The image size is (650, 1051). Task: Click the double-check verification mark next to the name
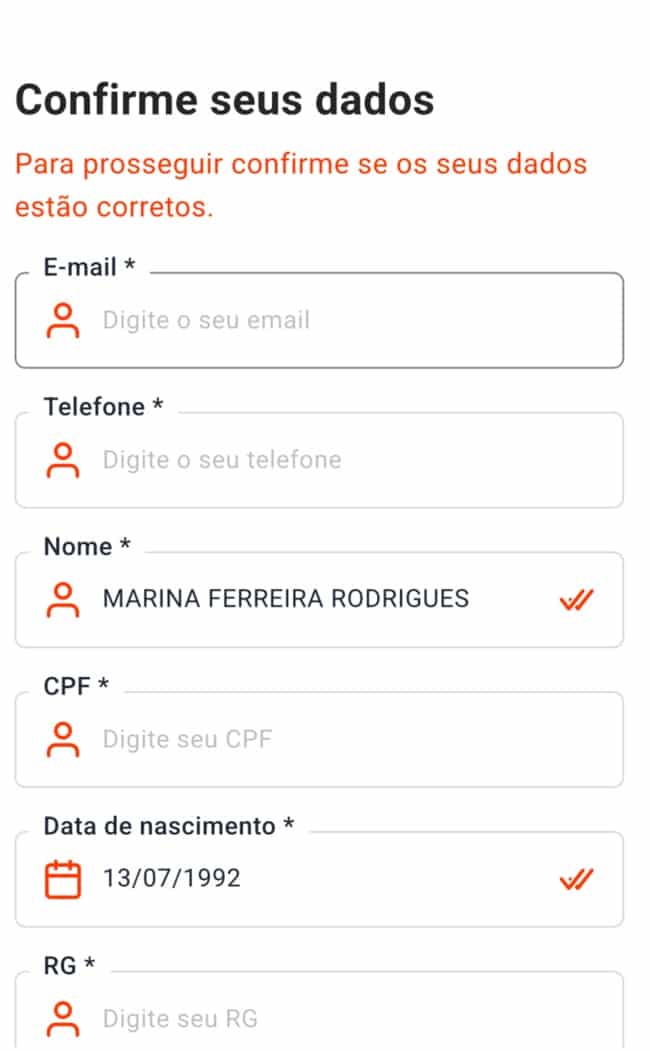(575, 598)
